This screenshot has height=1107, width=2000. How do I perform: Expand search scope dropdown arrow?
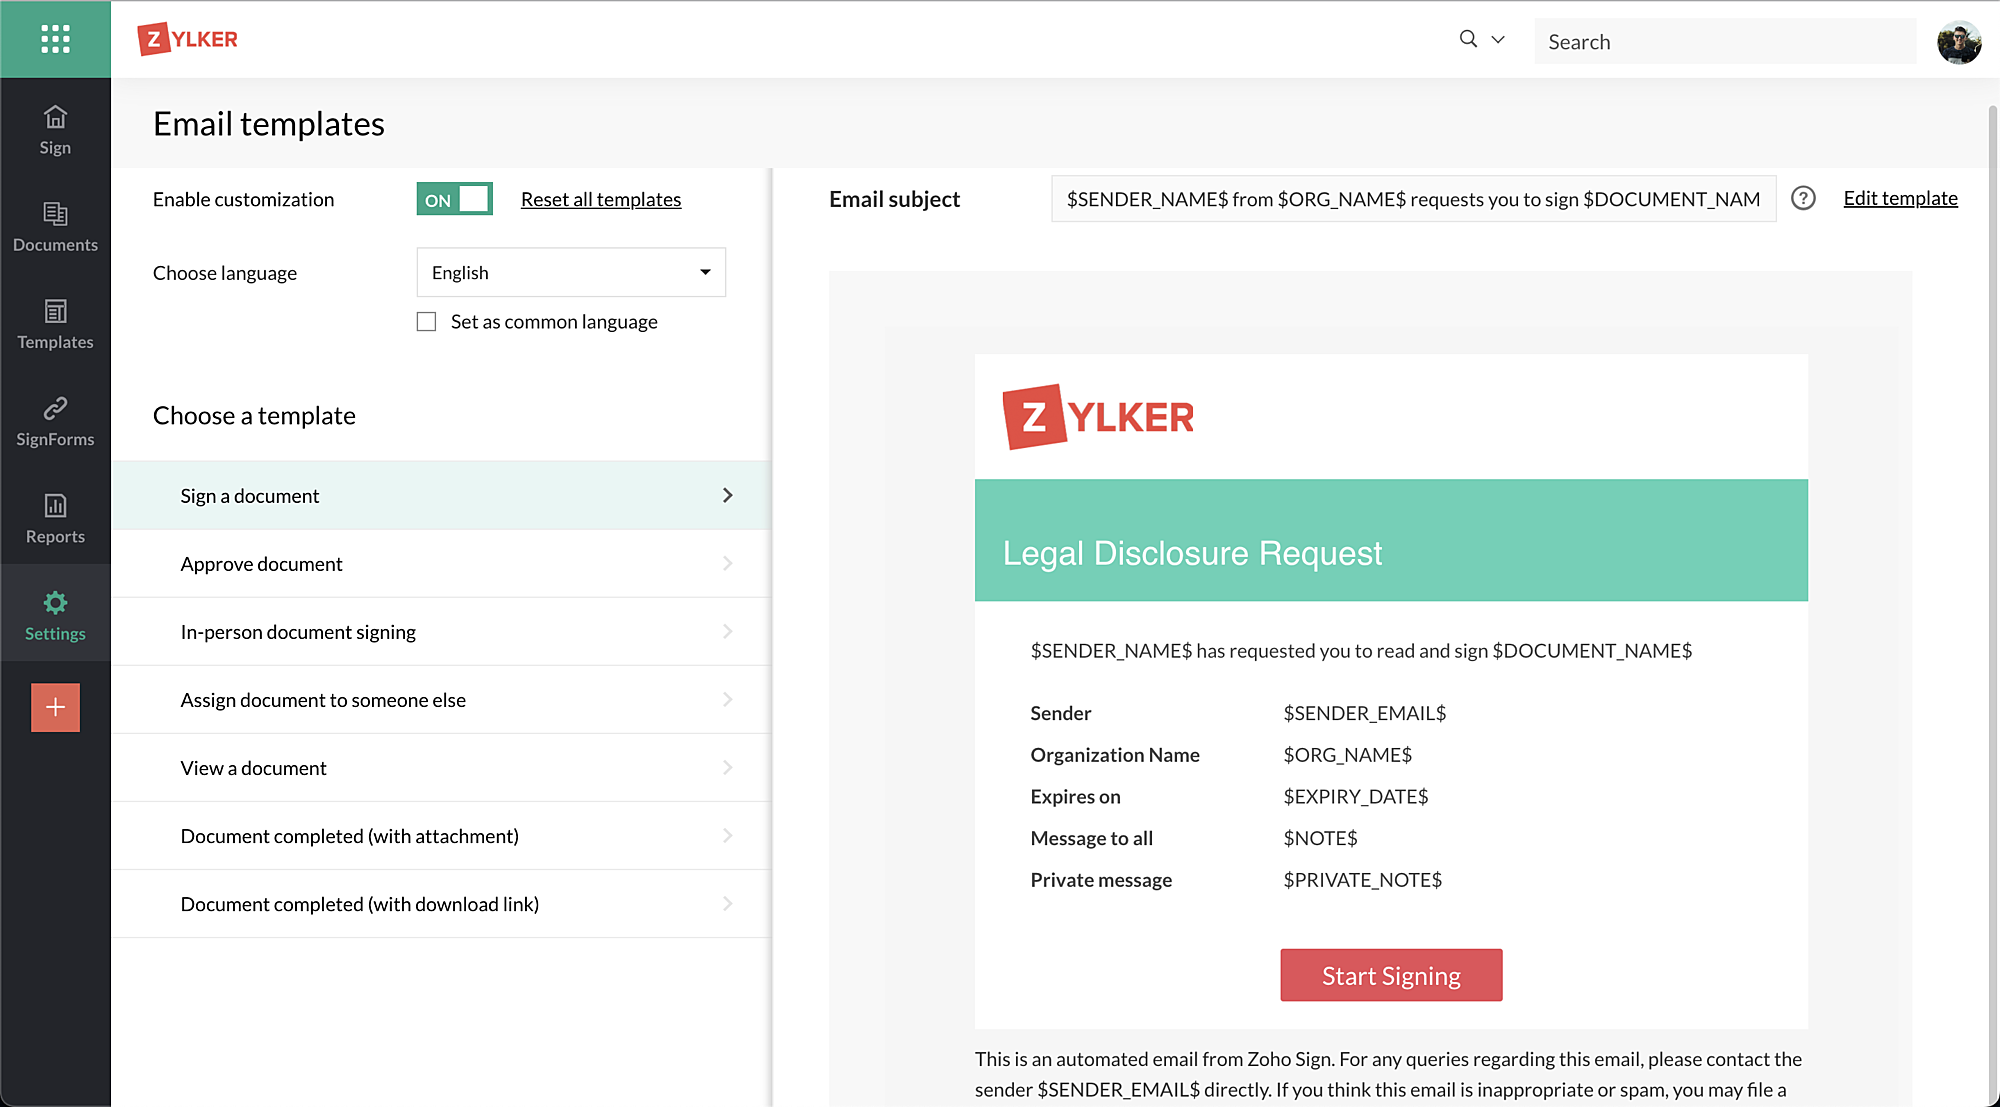pyautogui.click(x=1498, y=40)
